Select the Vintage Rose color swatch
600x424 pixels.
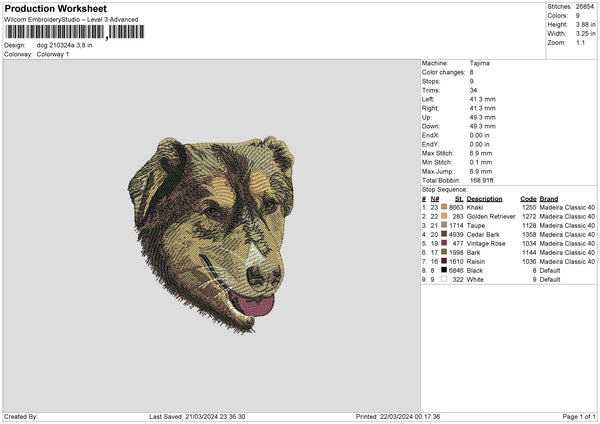pos(444,243)
